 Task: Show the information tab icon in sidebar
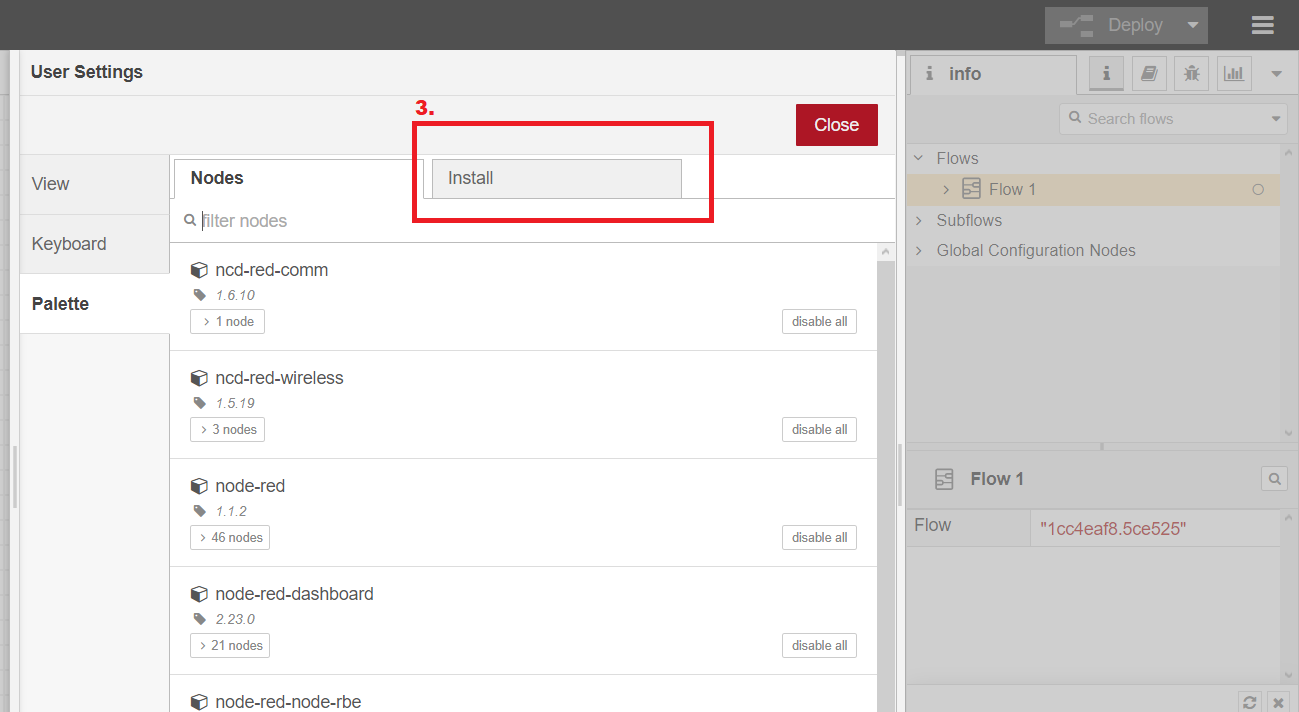click(1106, 73)
